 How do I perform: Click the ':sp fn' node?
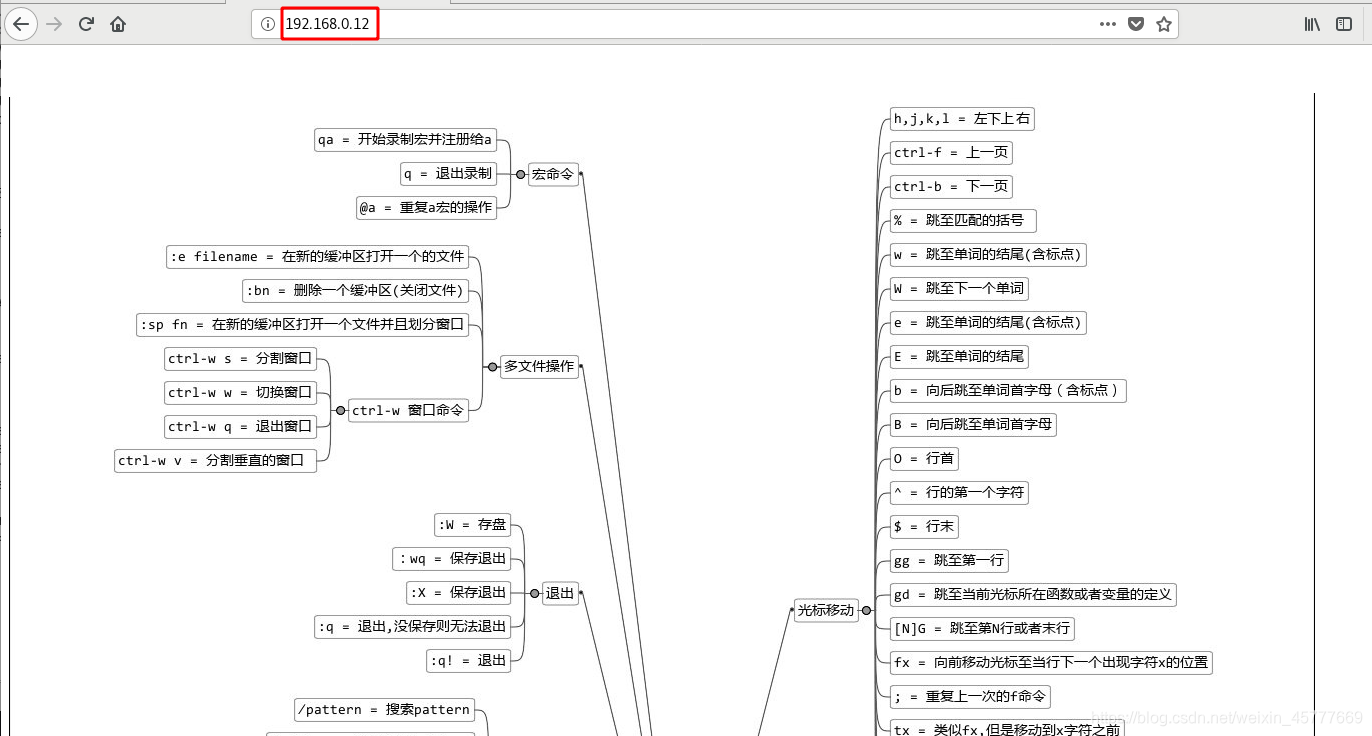click(x=303, y=325)
